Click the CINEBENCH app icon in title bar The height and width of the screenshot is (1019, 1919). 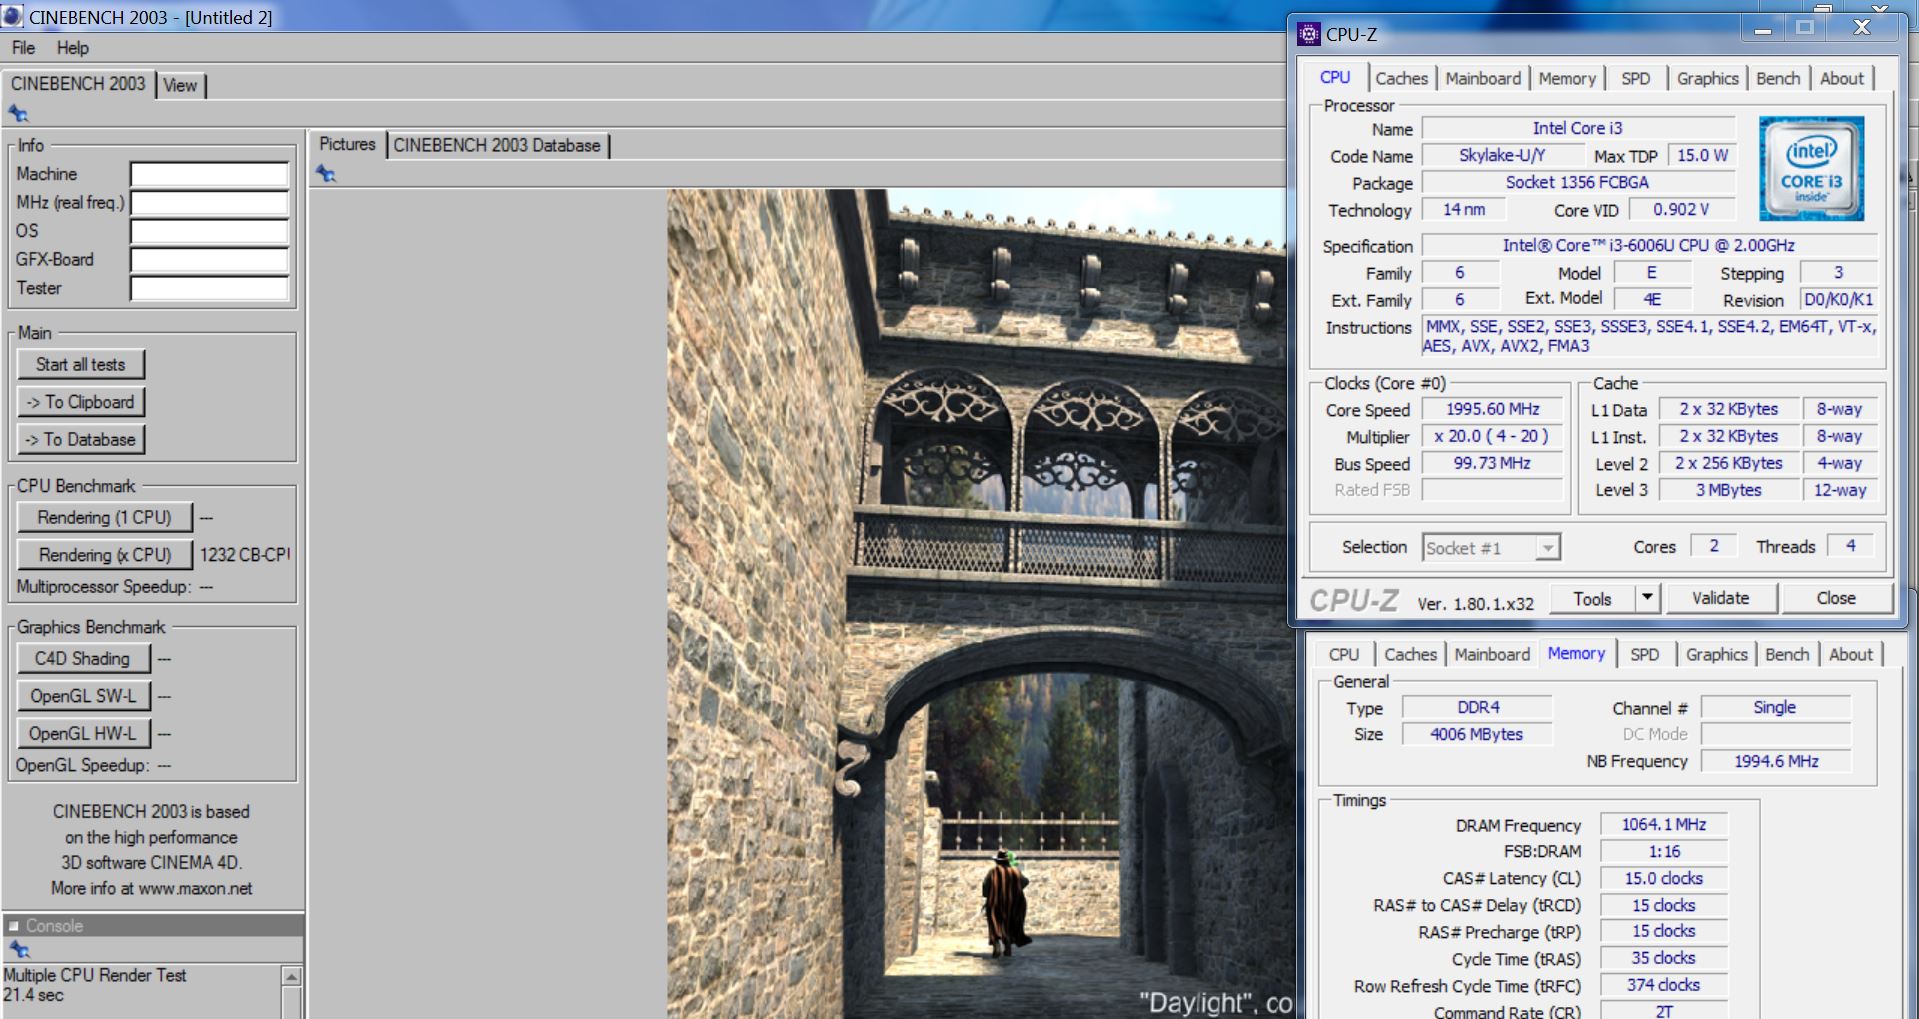tap(13, 16)
